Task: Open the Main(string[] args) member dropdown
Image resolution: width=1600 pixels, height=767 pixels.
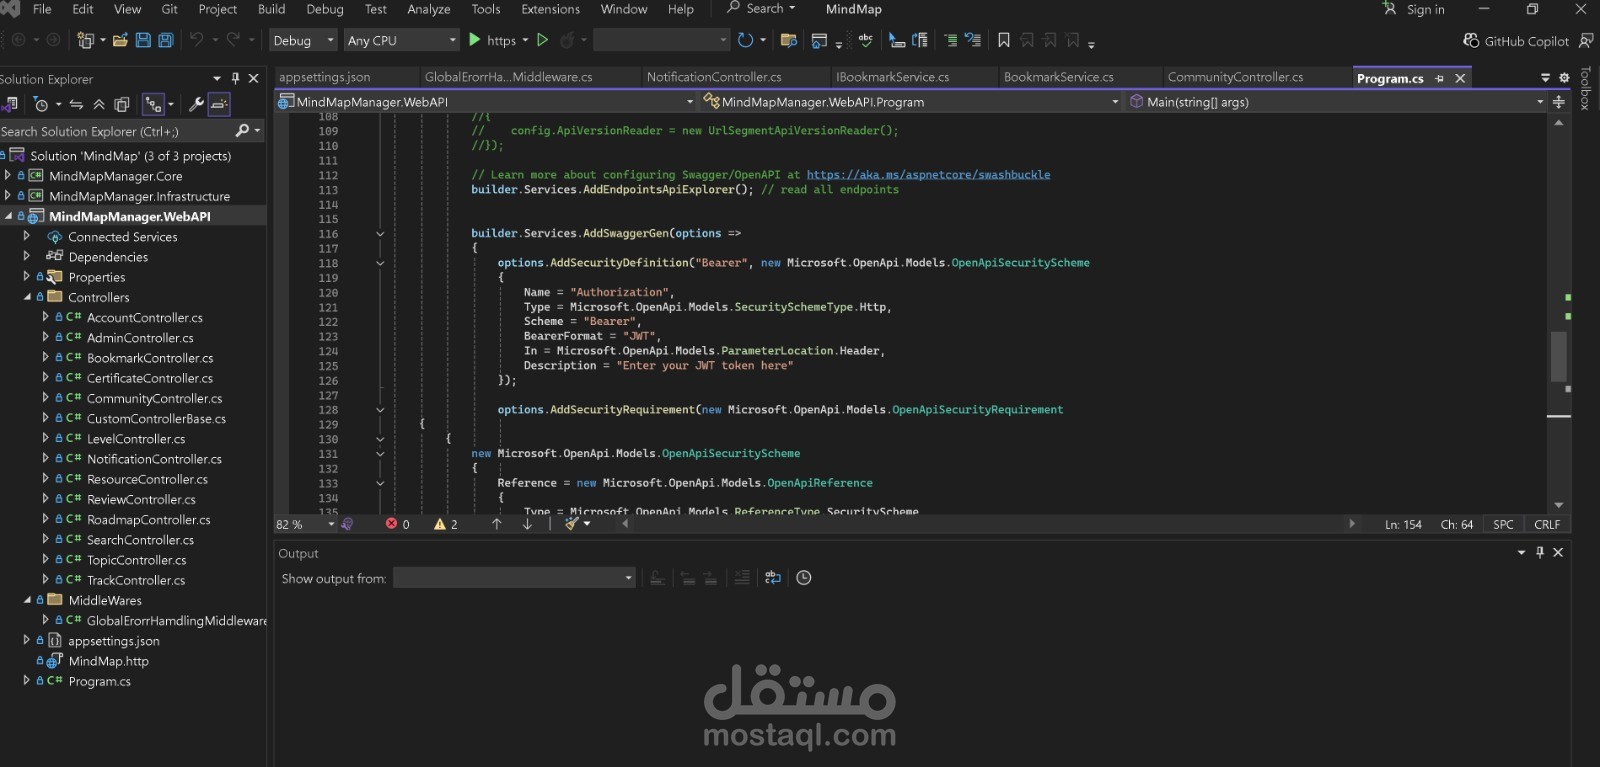Action: pyautogui.click(x=1336, y=101)
